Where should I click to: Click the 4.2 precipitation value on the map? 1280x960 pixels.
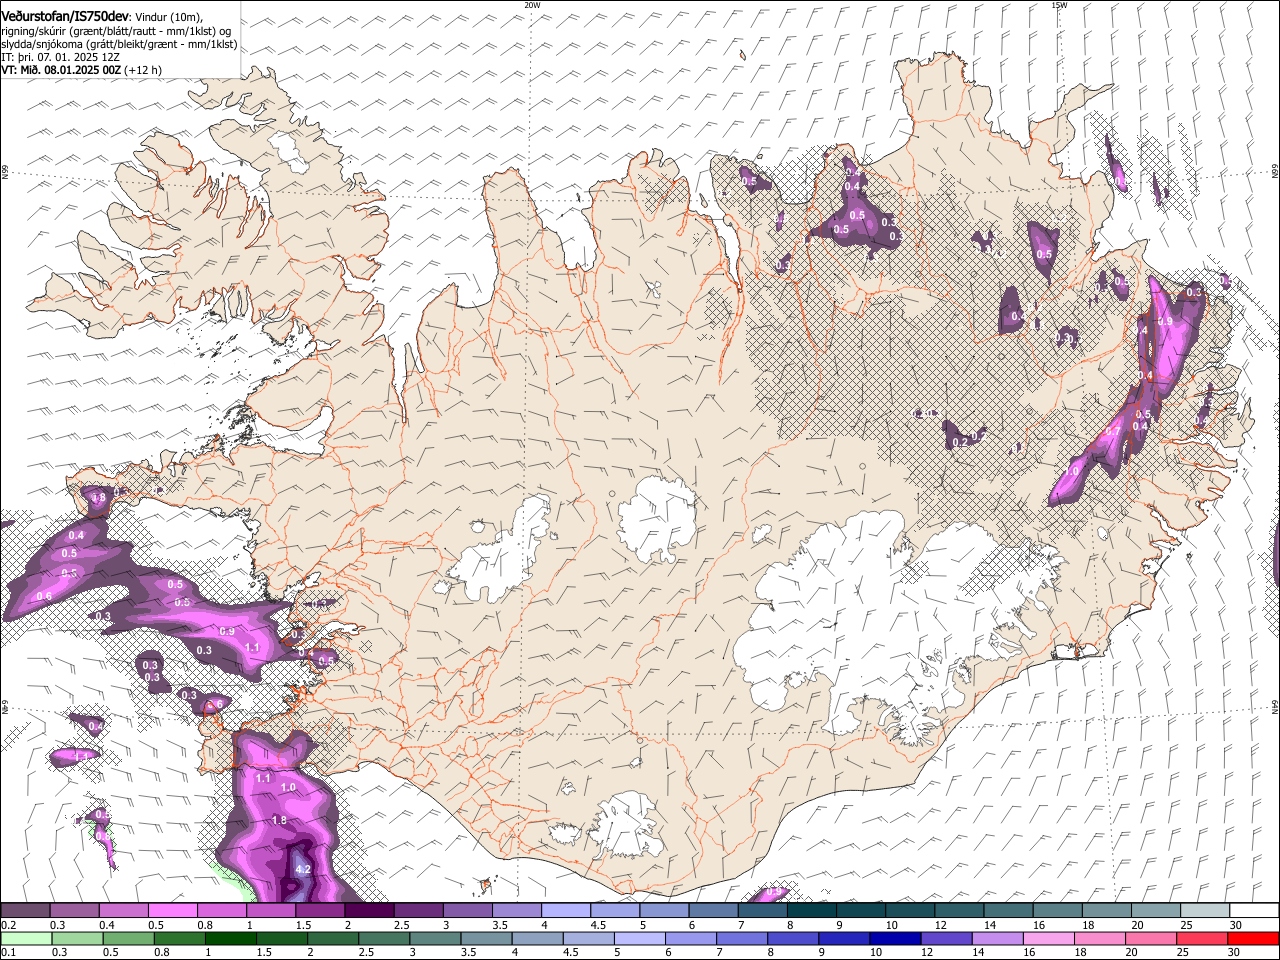304,870
